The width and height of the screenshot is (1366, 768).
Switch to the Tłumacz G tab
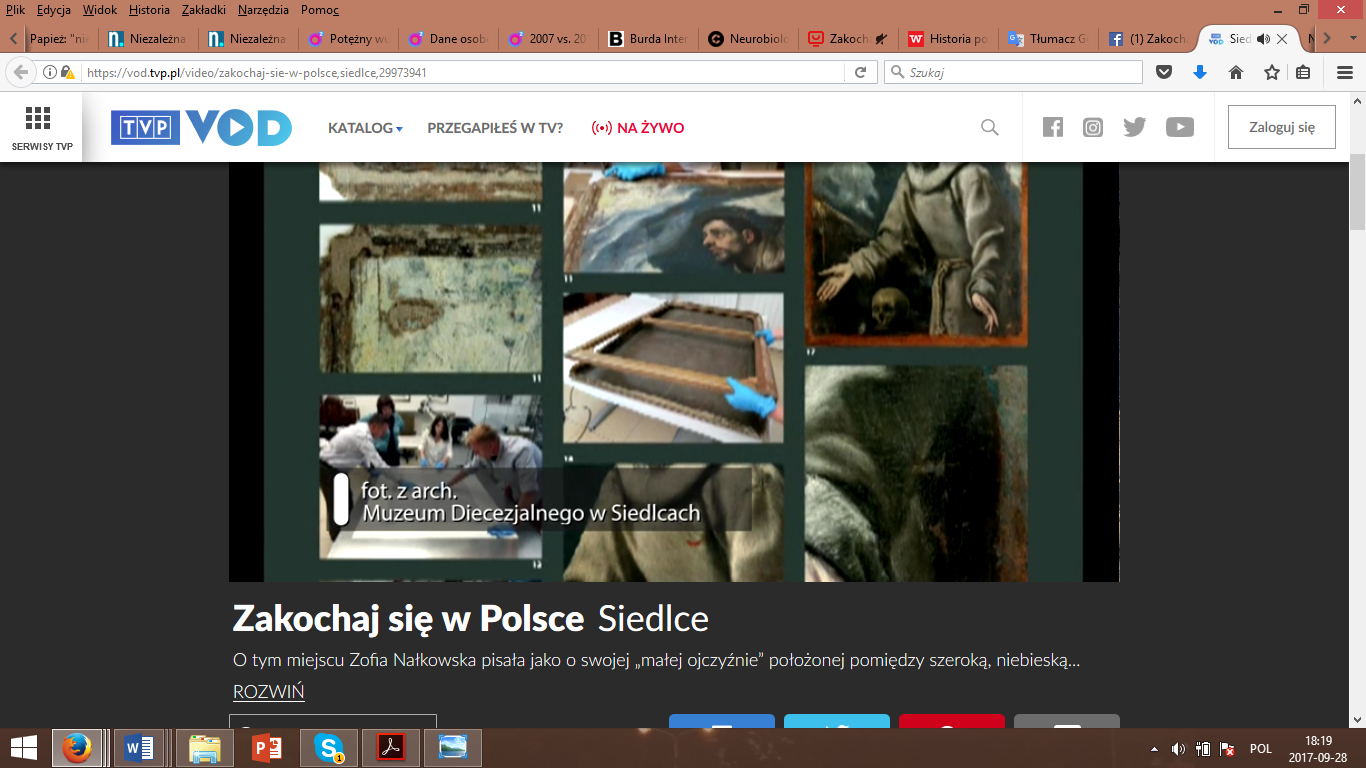click(x=1049, y=39)
